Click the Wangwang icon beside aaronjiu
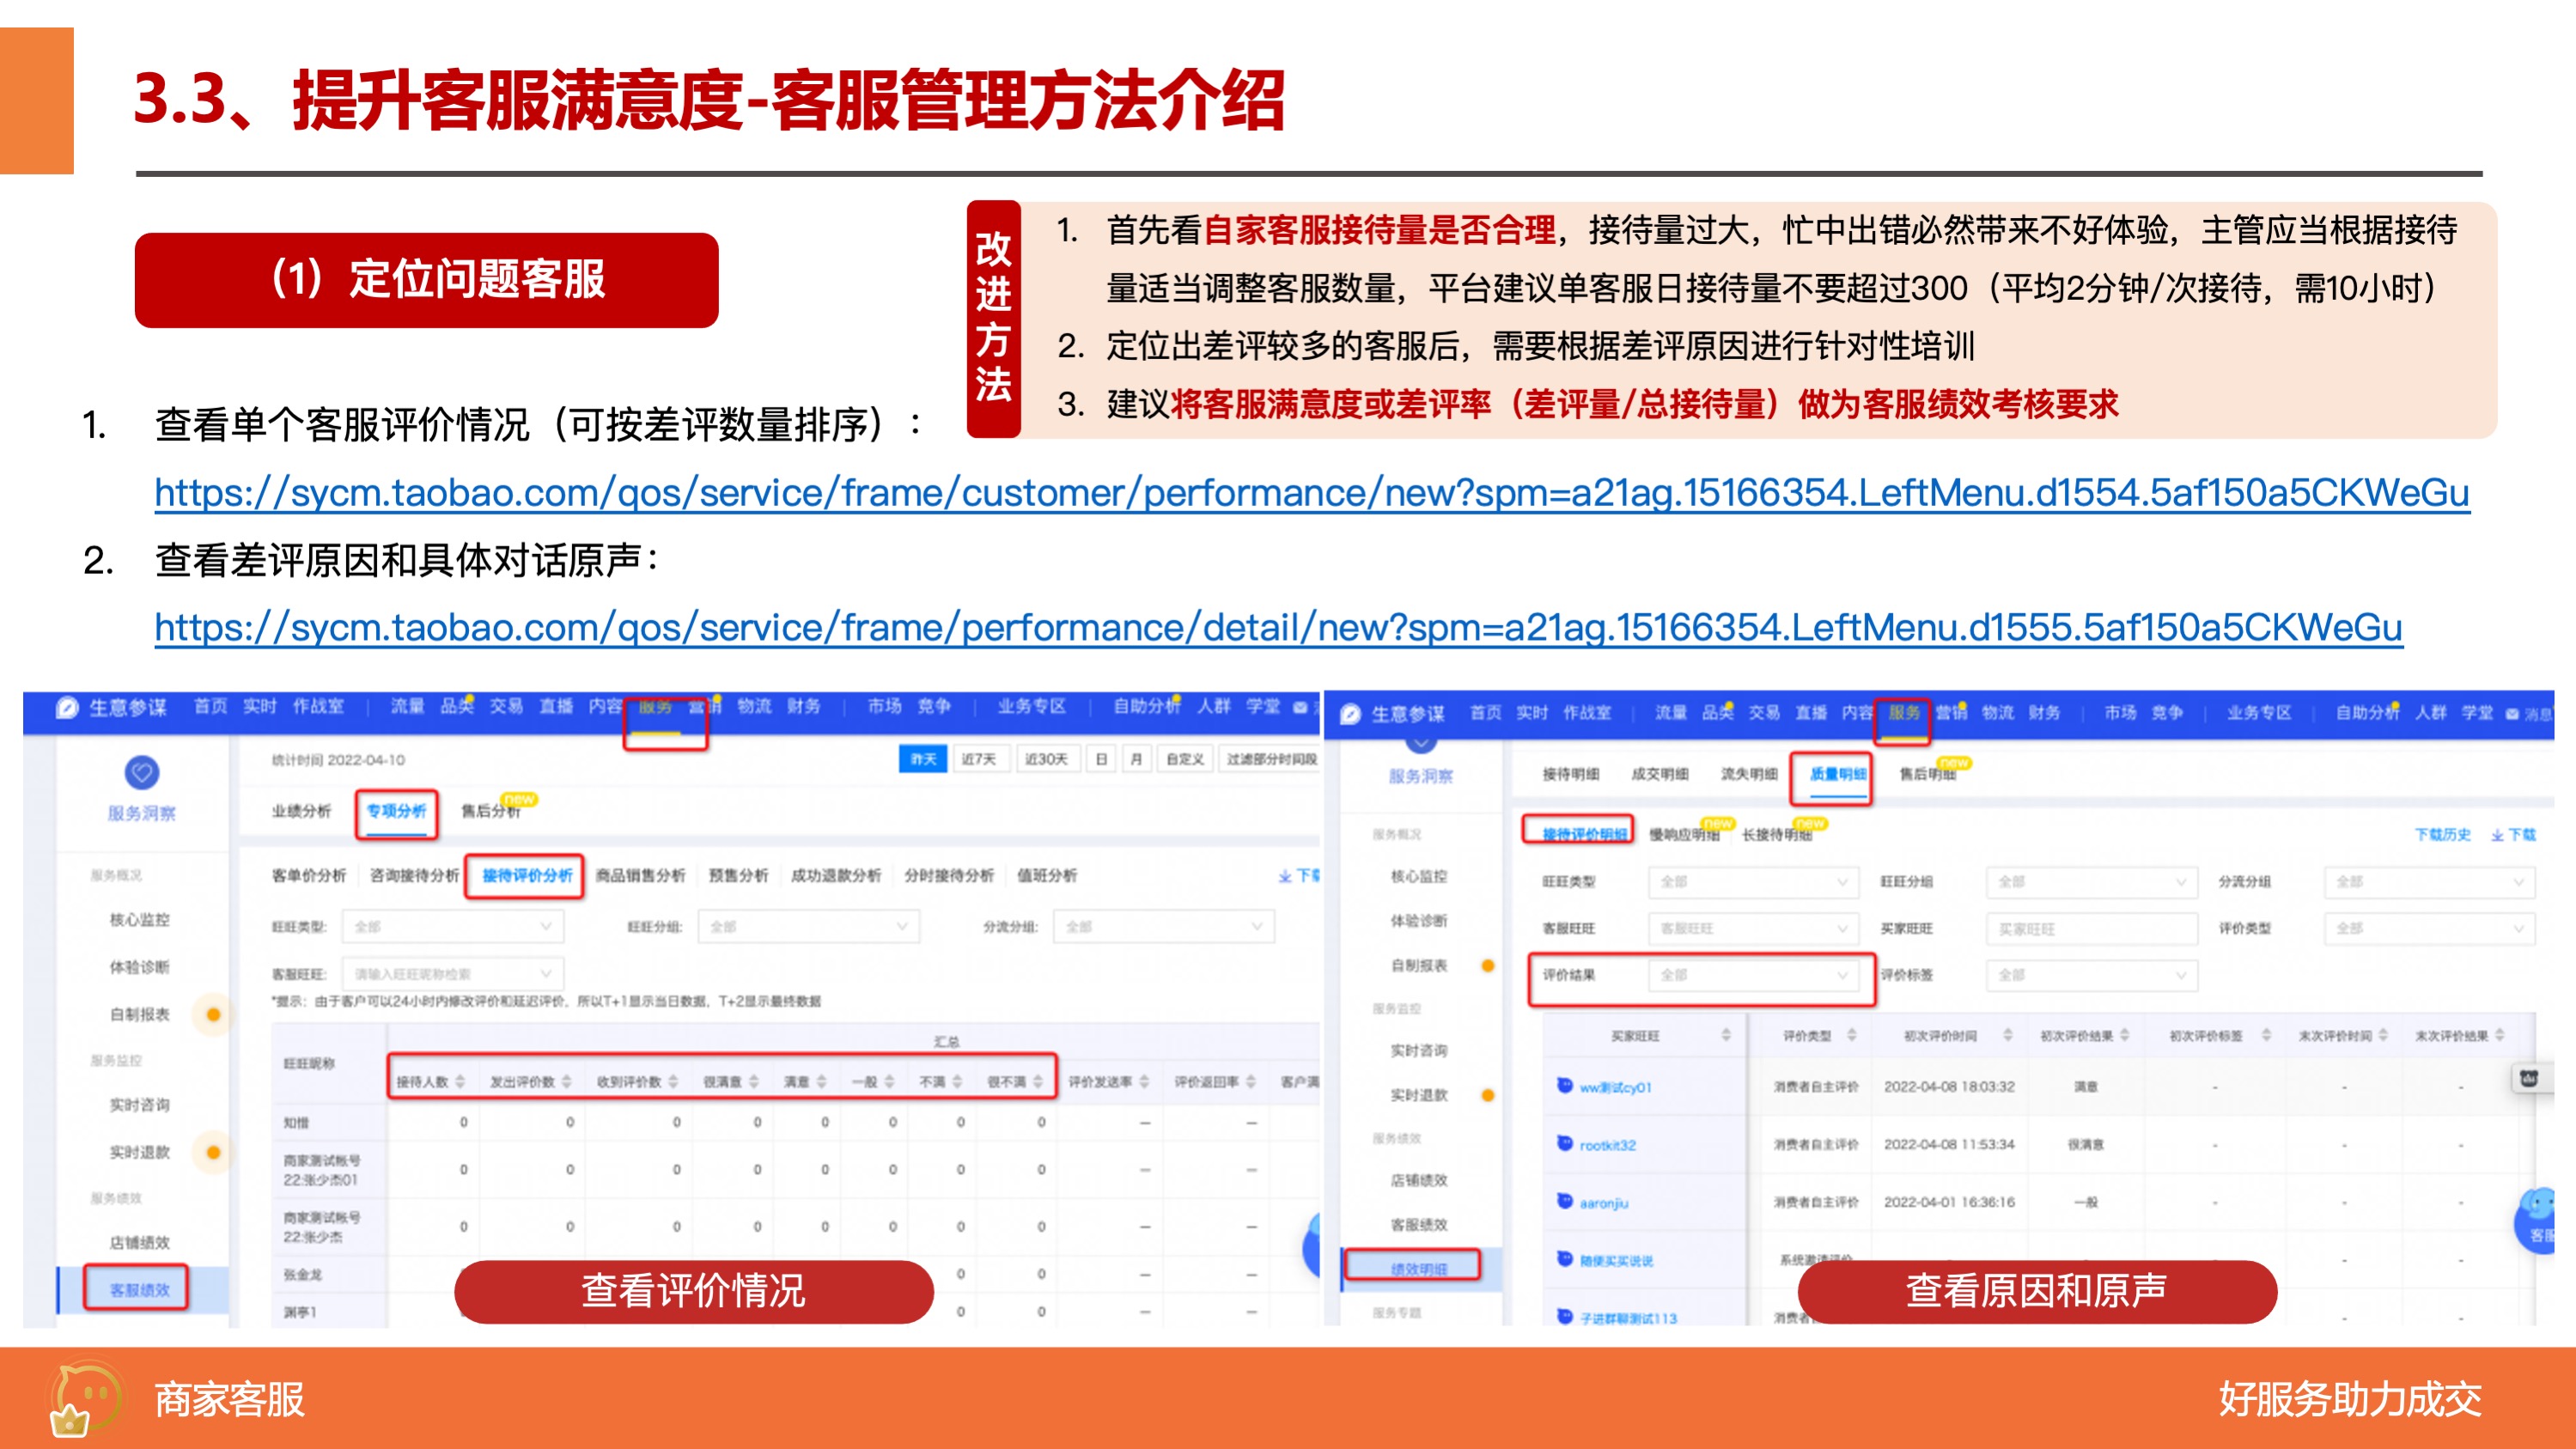The height and width of the screenshot is (1449, 2576). (1565, 1201)
